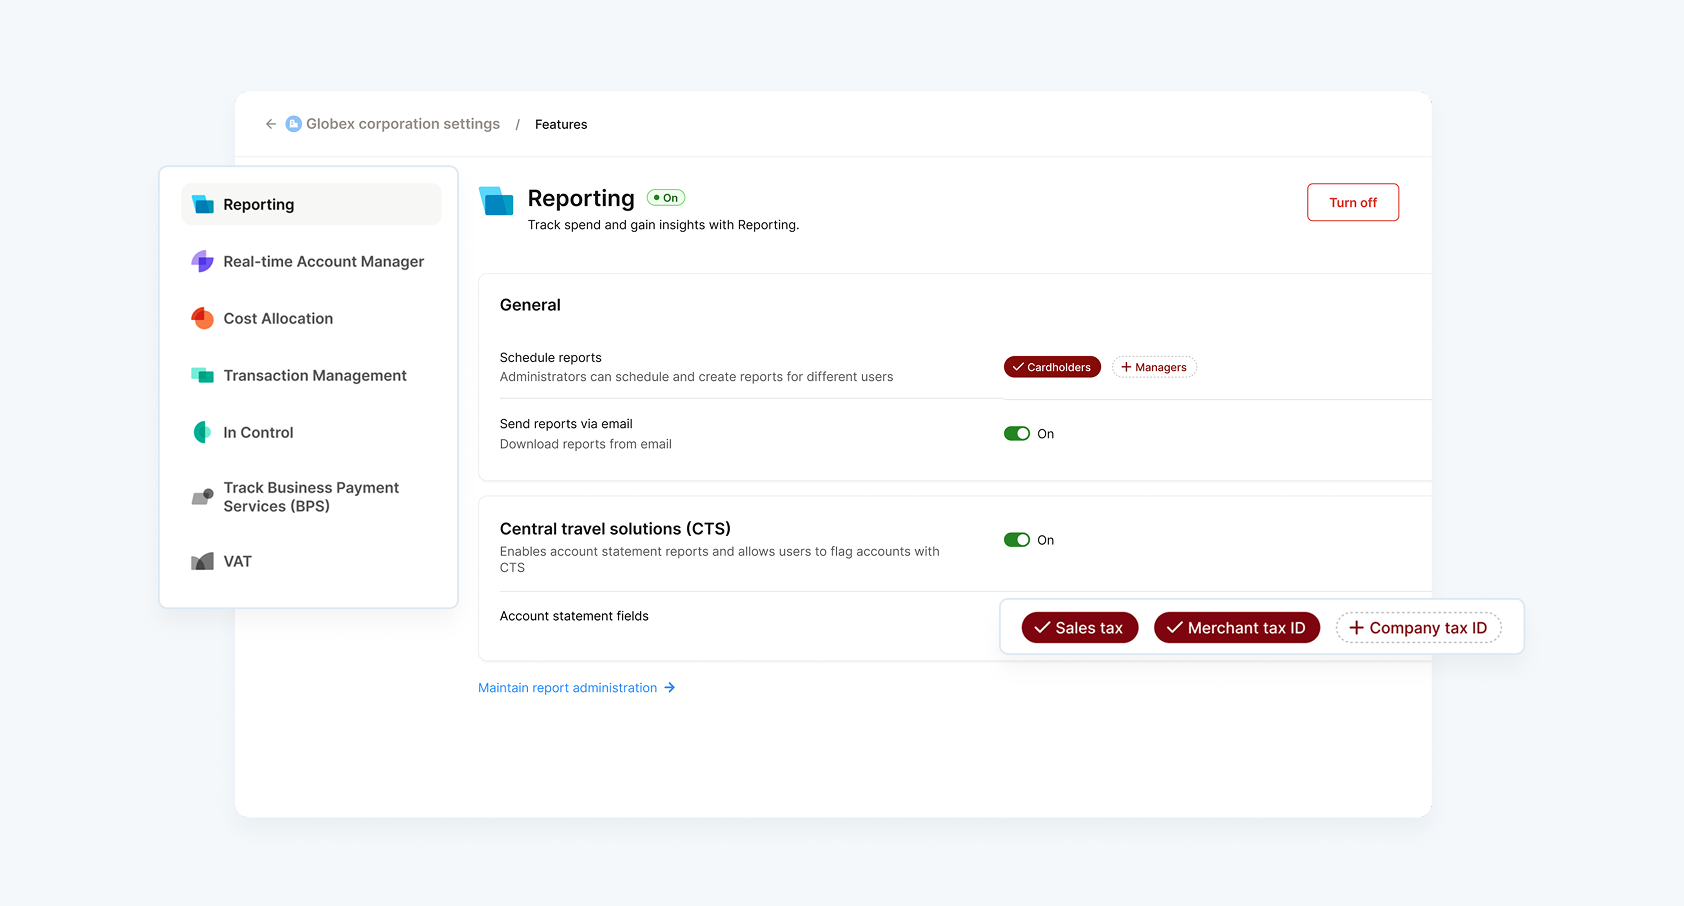1684x906 pixels.
Task: Deselect the Cardholders chip
Action: tap(1052, 367)
